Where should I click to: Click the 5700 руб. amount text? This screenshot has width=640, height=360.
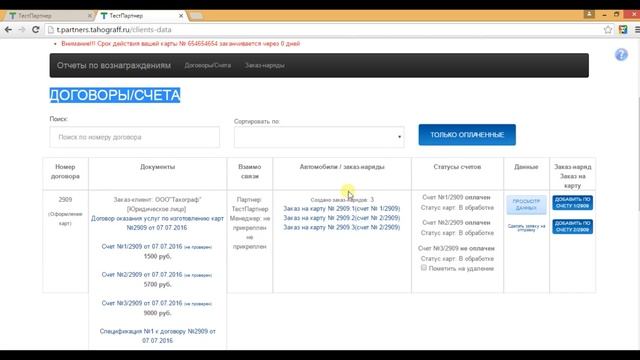[157, 284]
